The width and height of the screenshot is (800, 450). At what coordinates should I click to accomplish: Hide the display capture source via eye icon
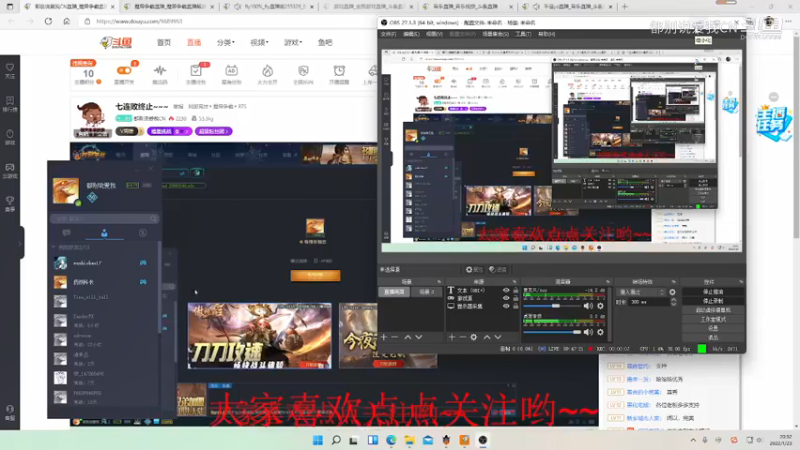[506, 306]
